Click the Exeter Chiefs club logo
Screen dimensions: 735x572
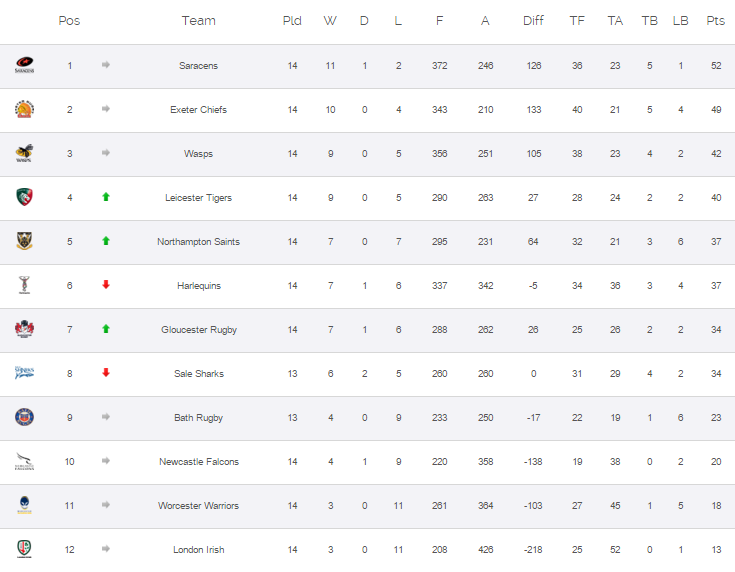coord(24,109)
